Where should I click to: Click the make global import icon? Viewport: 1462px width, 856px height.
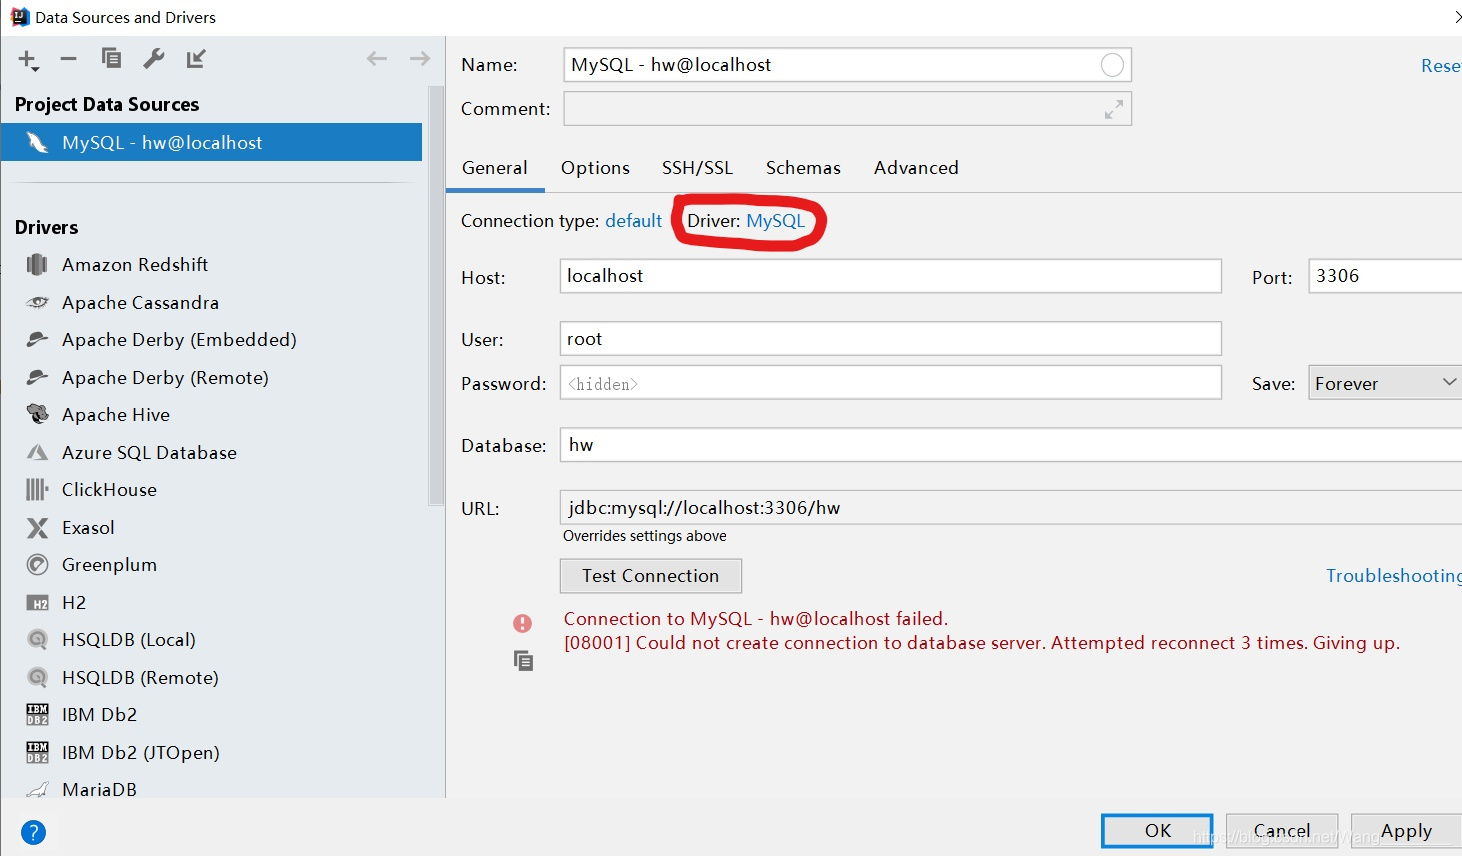point(196,58)
